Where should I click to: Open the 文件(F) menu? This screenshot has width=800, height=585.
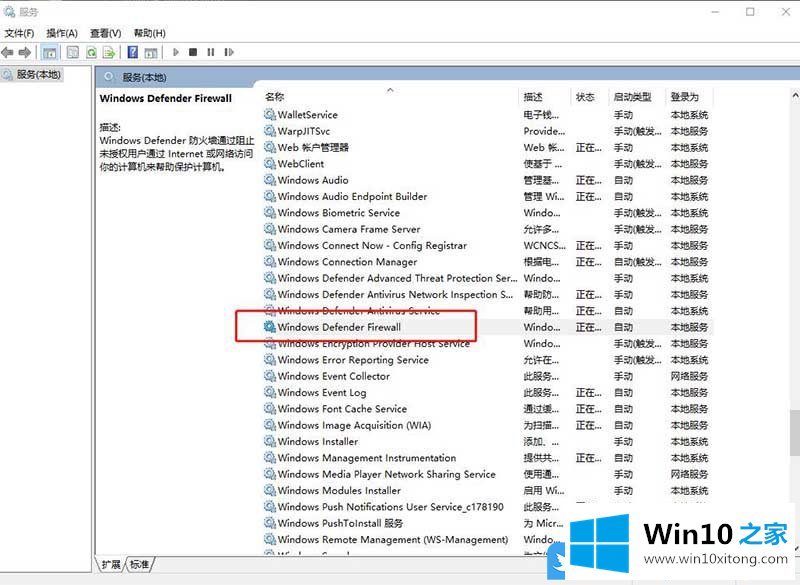pos(19,33)
